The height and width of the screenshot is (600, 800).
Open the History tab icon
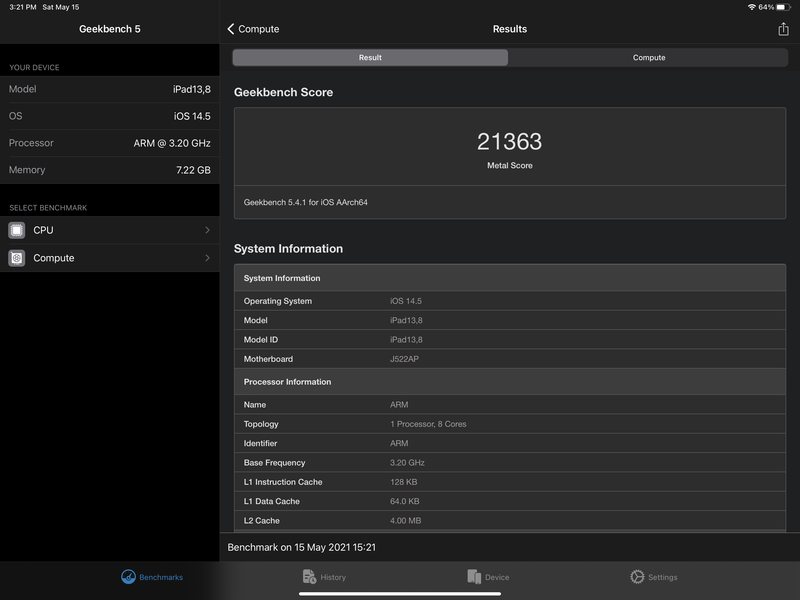click(309, 577)
